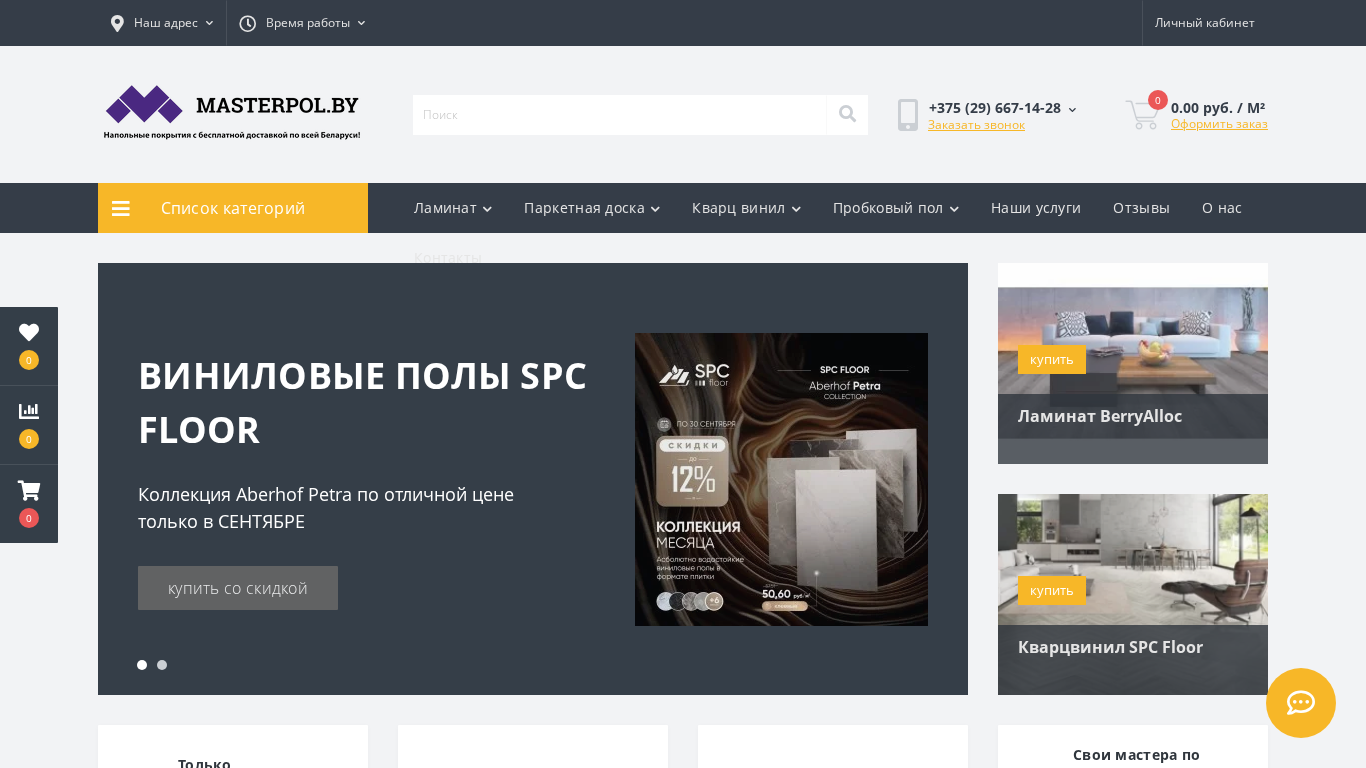Image resolution: width=1366 pixels, height=768 pixels.
Task: Expand the Кварц винил menu
Action: coord(746,208)
